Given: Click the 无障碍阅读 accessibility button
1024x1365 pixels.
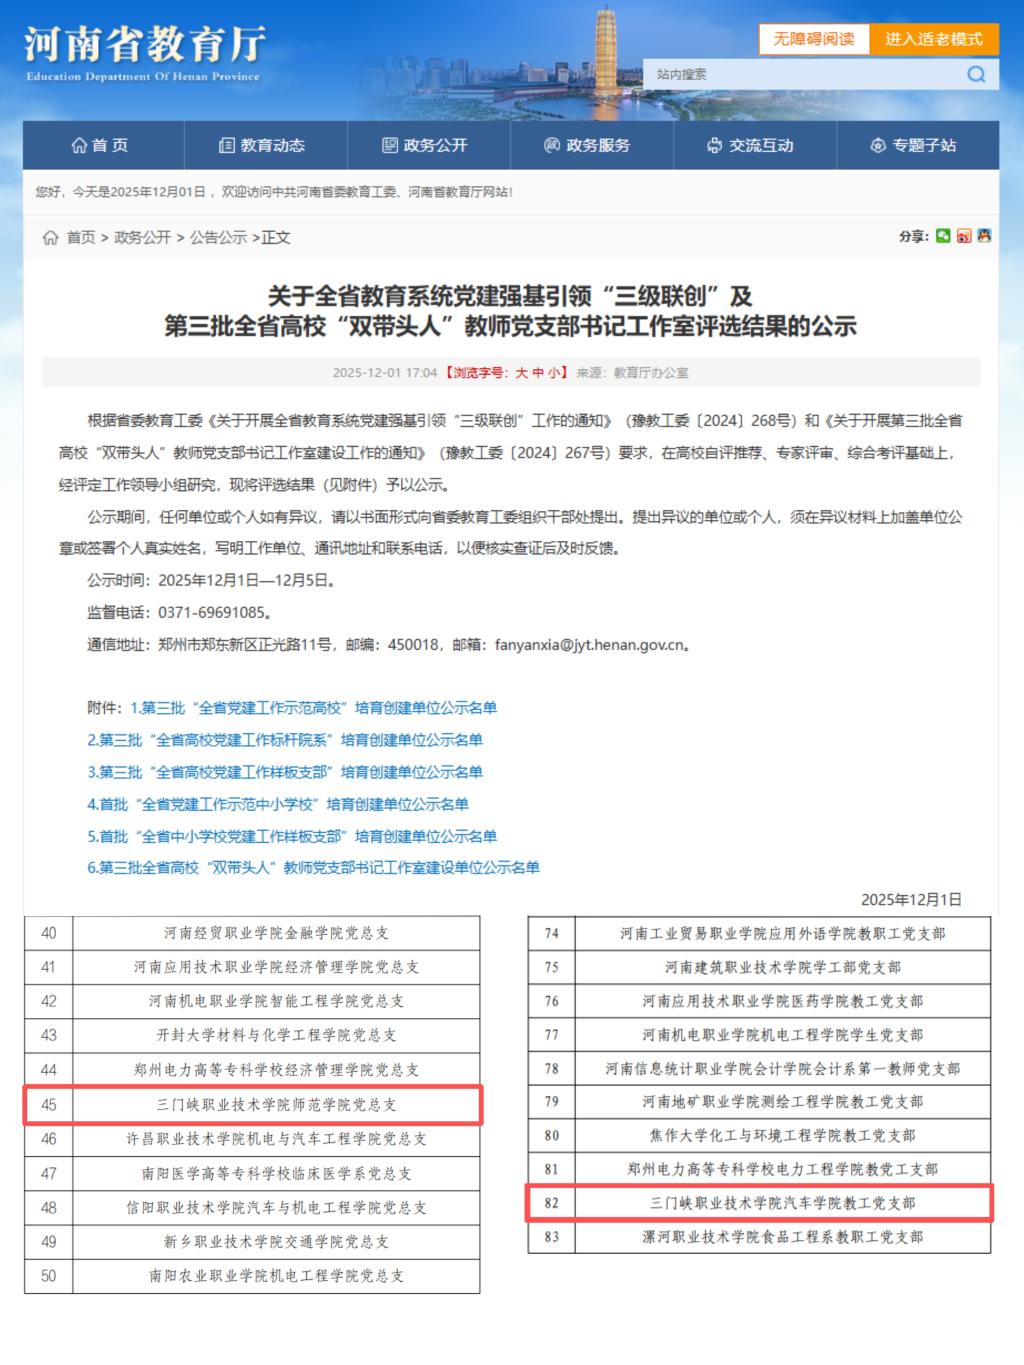Looking at the screenshot, I should [x=814, y=39].
